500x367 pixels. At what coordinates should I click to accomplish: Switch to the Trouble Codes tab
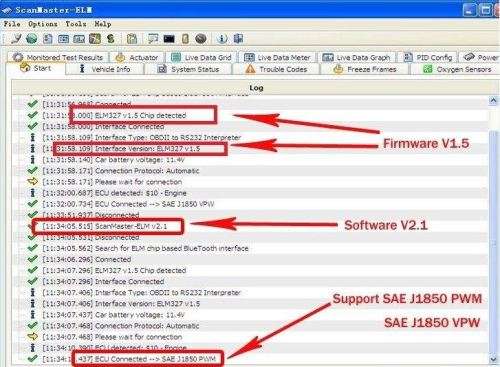pos(276,69)
